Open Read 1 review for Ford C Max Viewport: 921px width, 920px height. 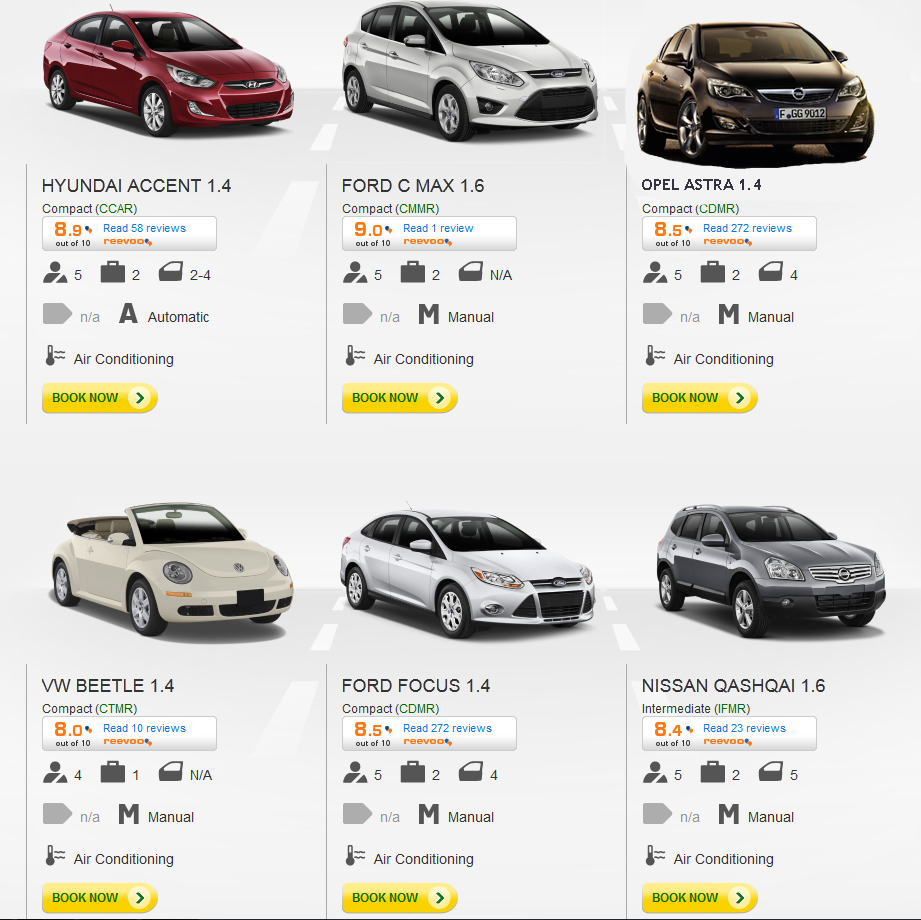[438, 228]
